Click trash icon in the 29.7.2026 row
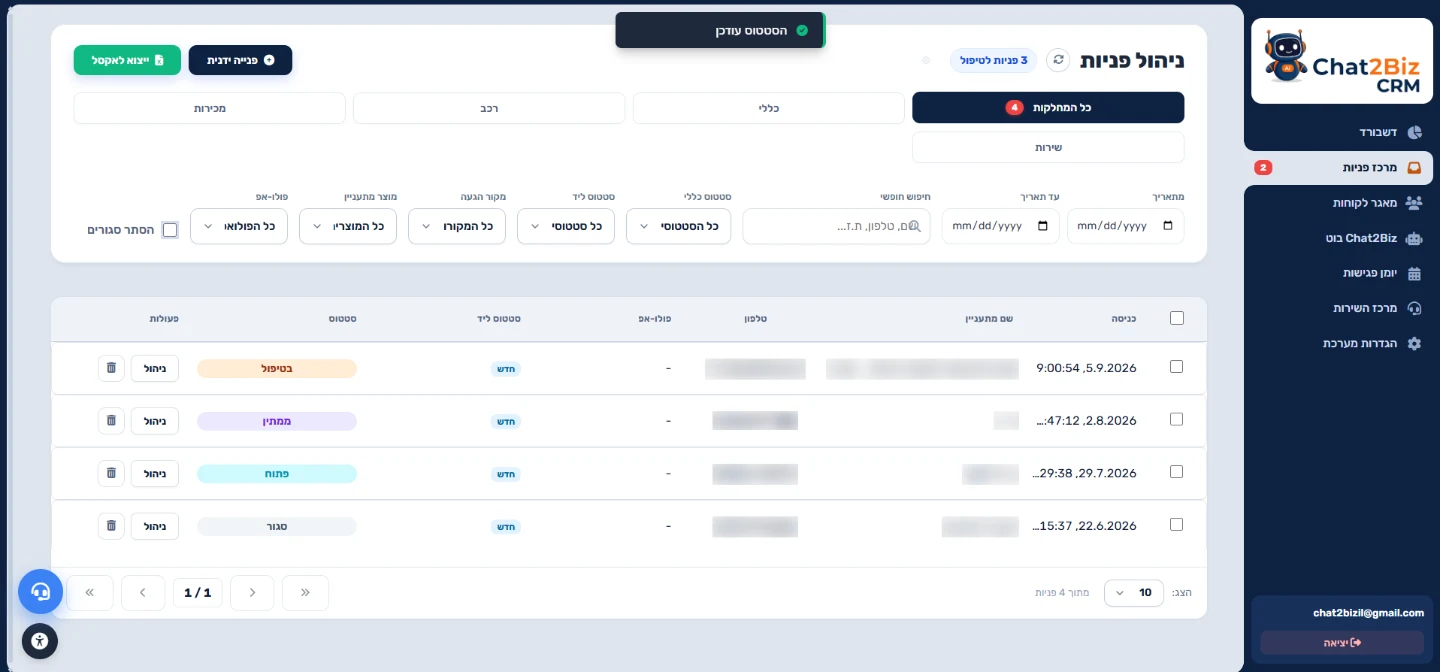 click(x=111, y=473)
